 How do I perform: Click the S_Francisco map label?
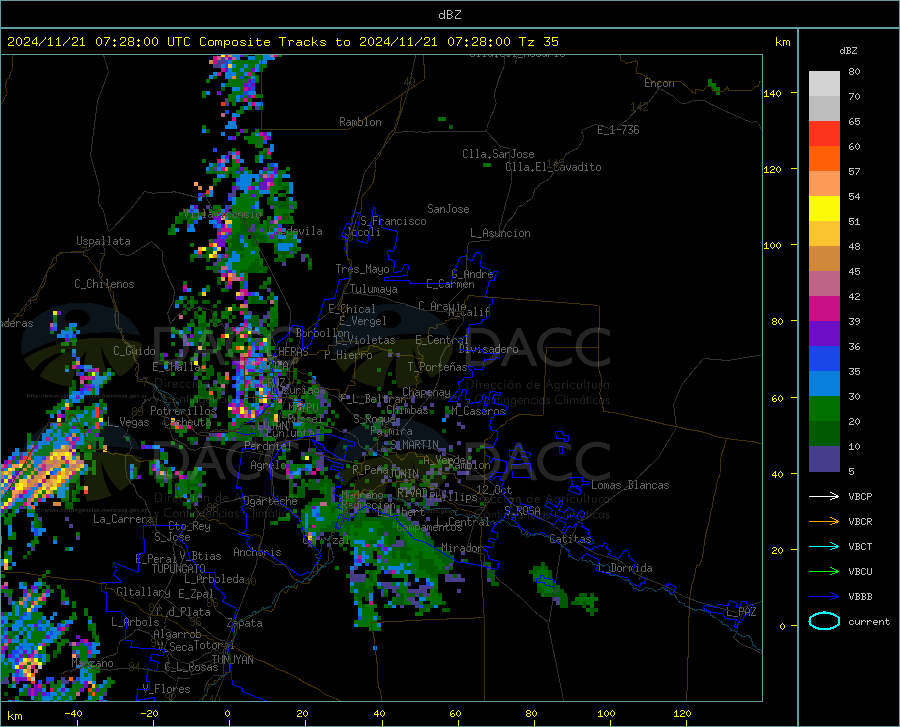point(393,221)
